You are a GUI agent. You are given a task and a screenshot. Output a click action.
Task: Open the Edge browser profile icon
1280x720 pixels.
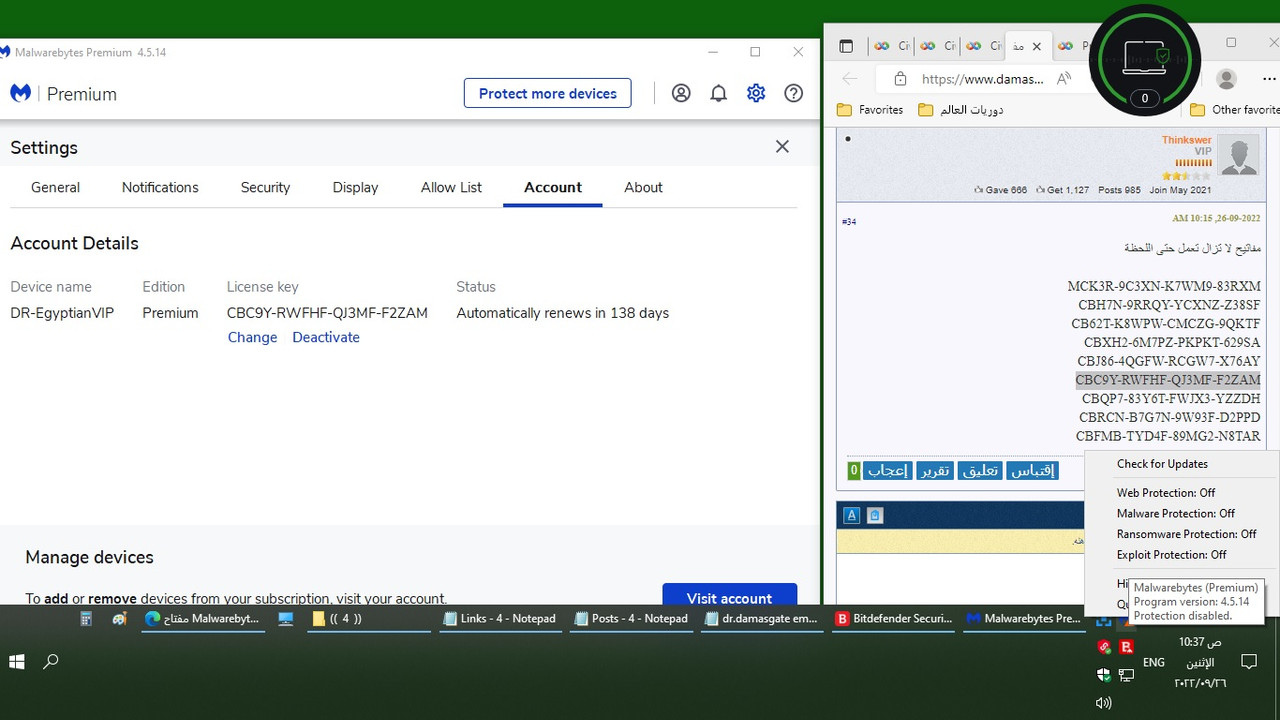[x=1225, y=78]
